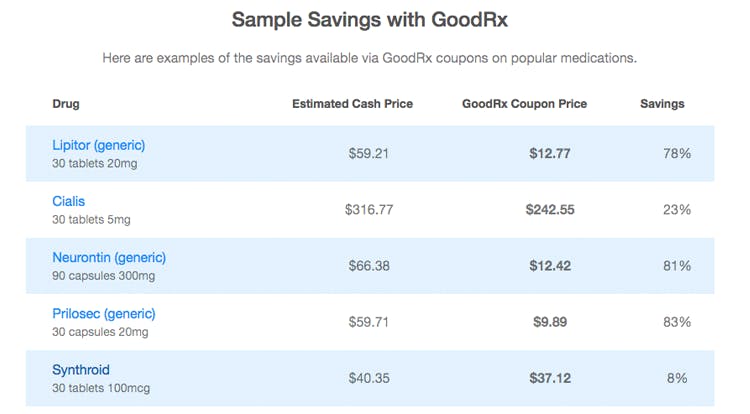This screenshot has height=414, width=750.
Task: Select the $9.89 Prilosec coupon price
Action: point(550,322)
